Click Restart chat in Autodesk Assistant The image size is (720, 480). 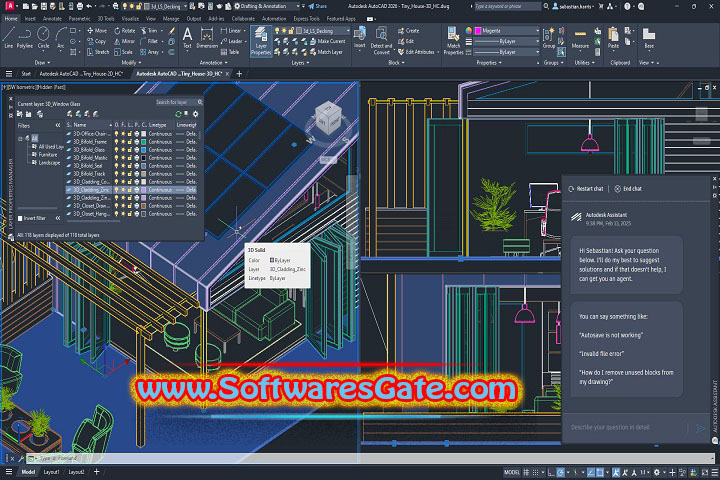pos(586,189)
